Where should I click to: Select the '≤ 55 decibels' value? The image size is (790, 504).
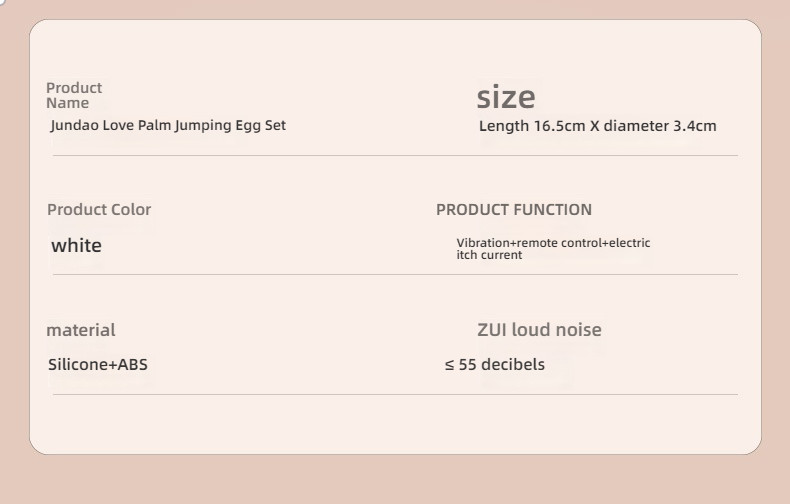click(495, 364)
